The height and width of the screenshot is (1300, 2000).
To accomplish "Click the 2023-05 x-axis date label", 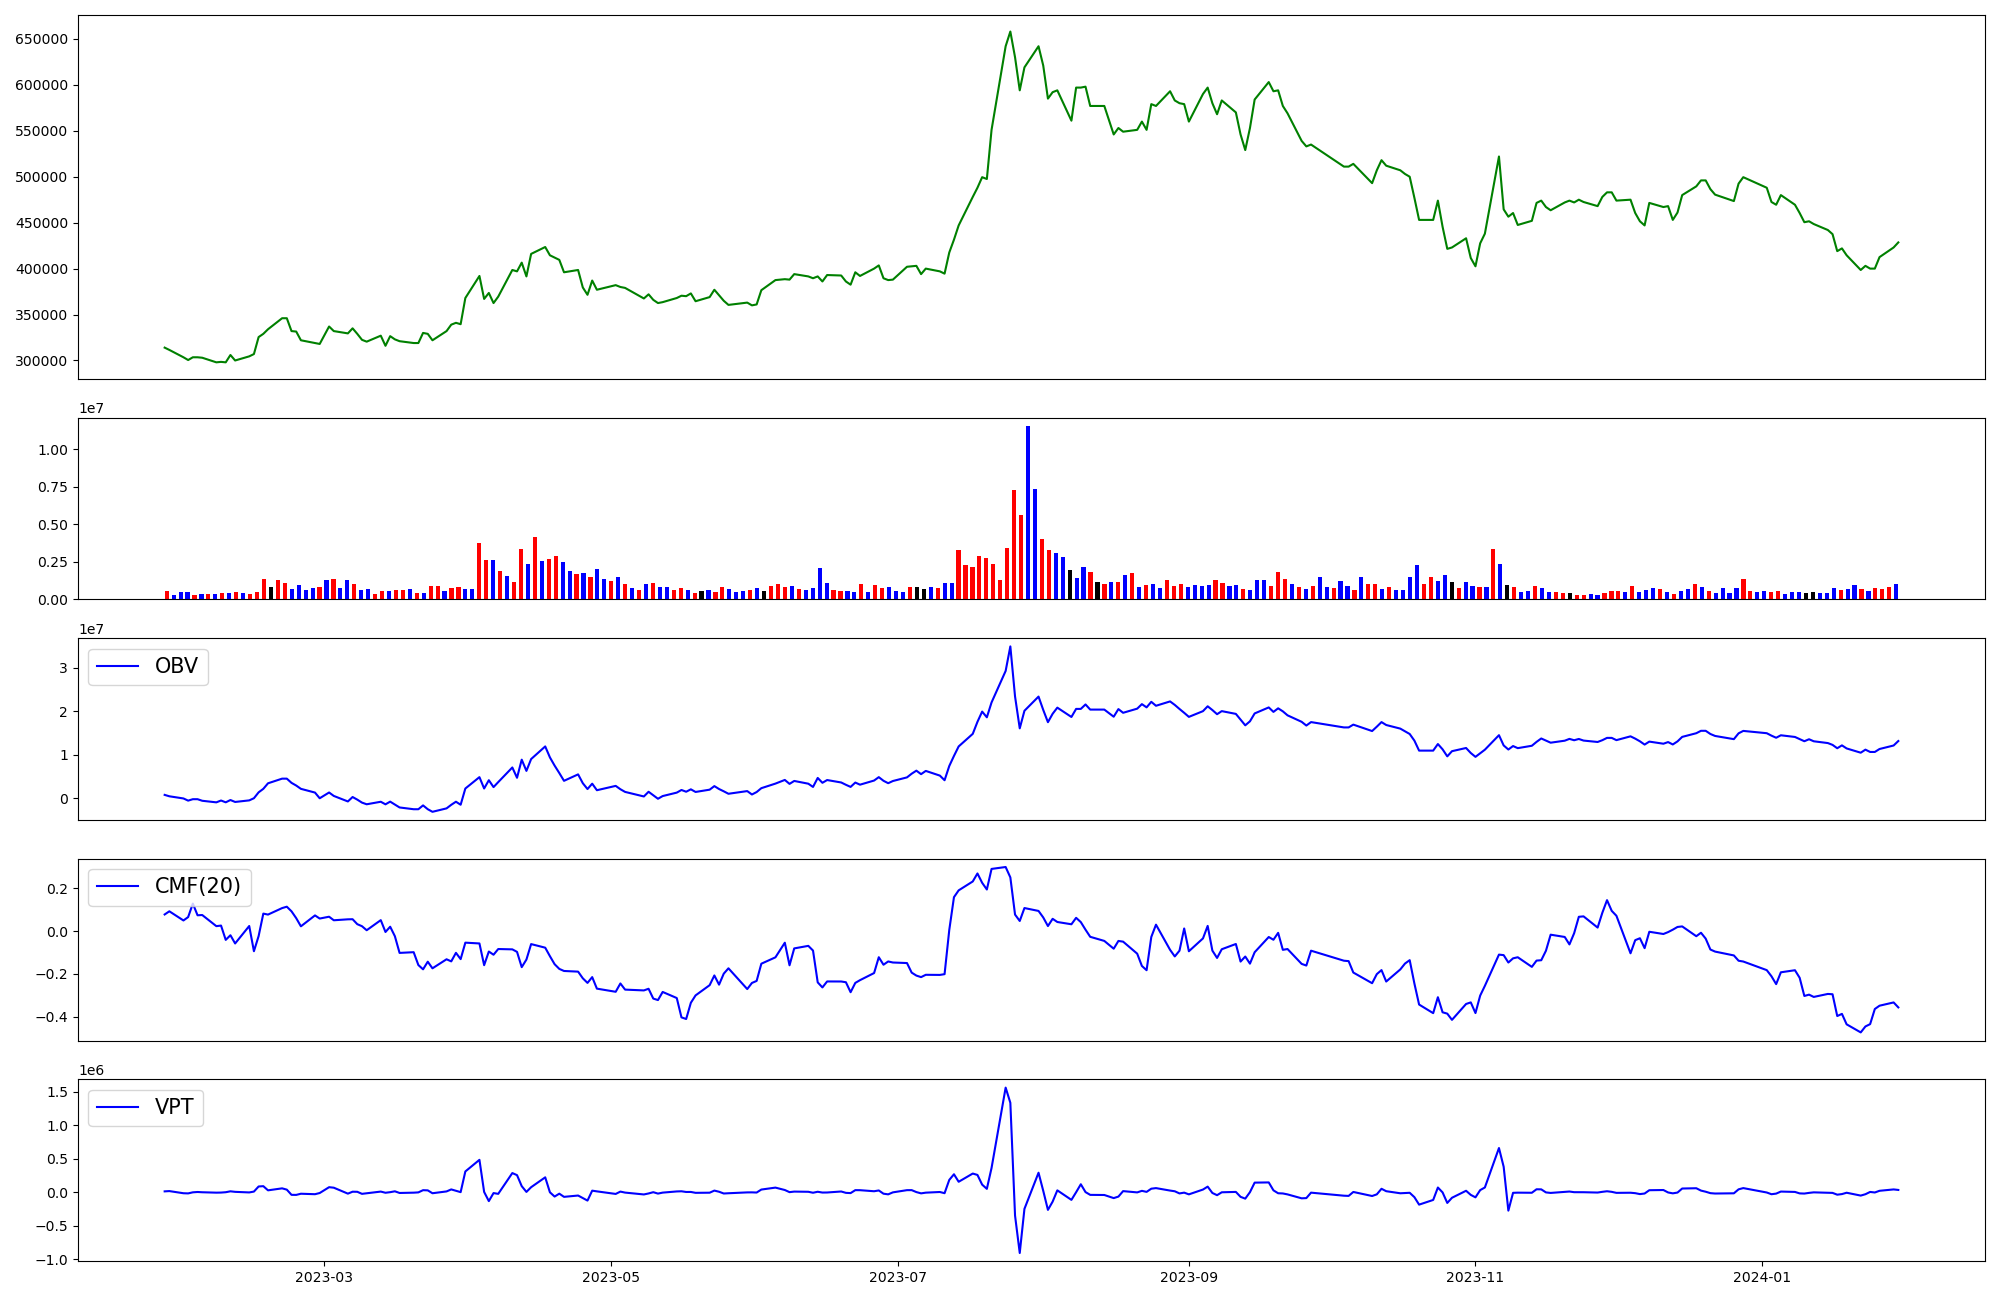I will pos(610,1277).
